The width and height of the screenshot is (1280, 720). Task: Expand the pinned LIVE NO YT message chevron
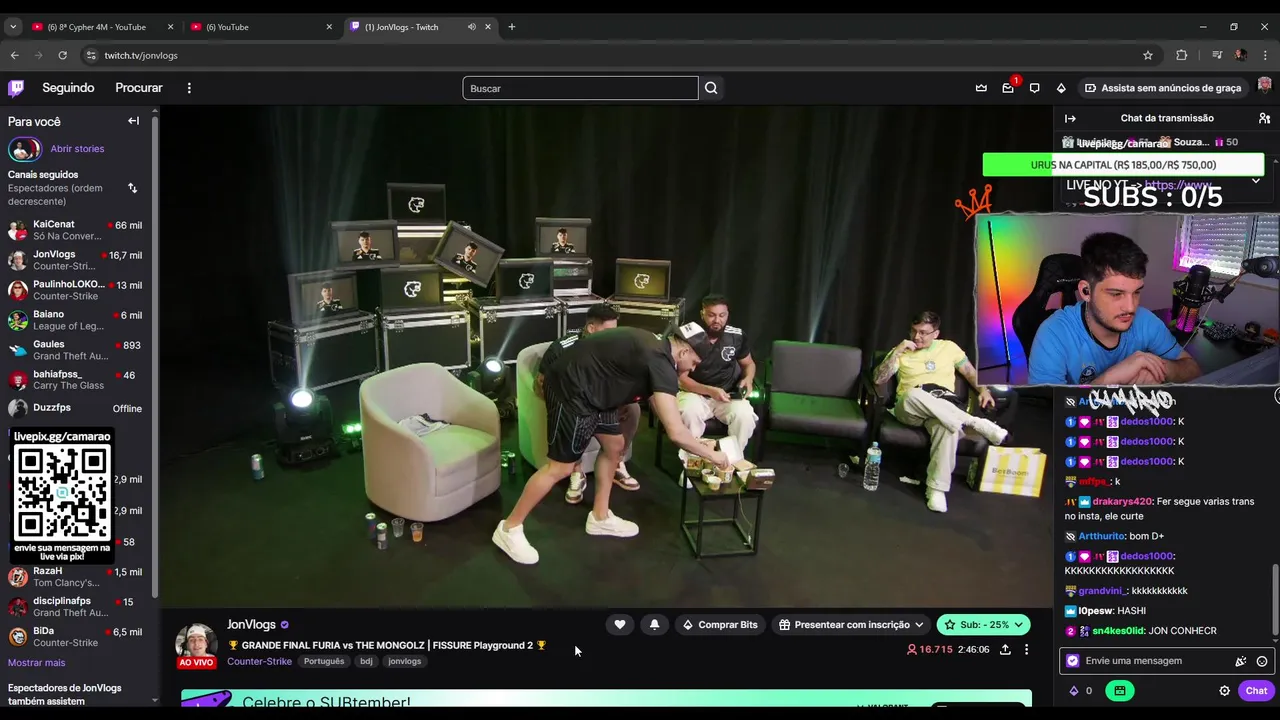pos(1256,181)
